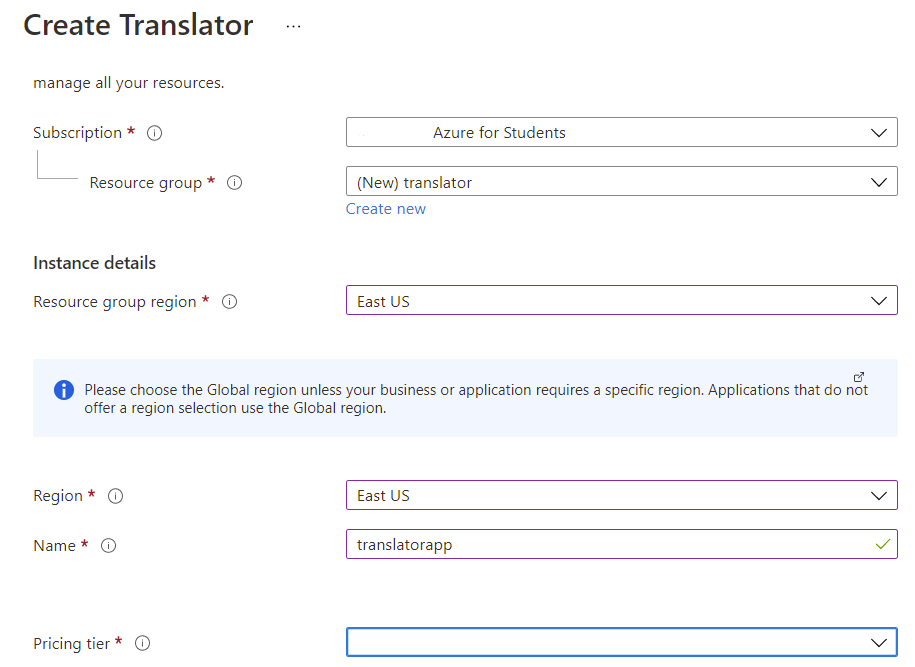The image size is (915, 667).
Task: Click the Name field containing translatorapp
Action: [x=600, y=545]
